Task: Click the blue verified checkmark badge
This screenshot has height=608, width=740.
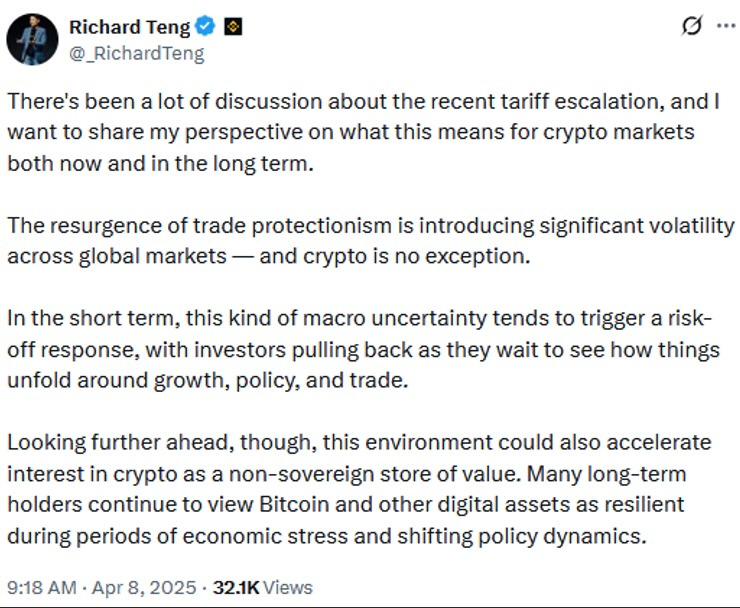Action: [205, 26]
